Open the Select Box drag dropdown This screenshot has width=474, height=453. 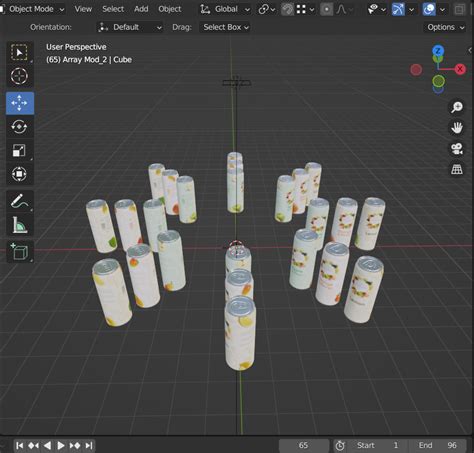tap(225, 27)
